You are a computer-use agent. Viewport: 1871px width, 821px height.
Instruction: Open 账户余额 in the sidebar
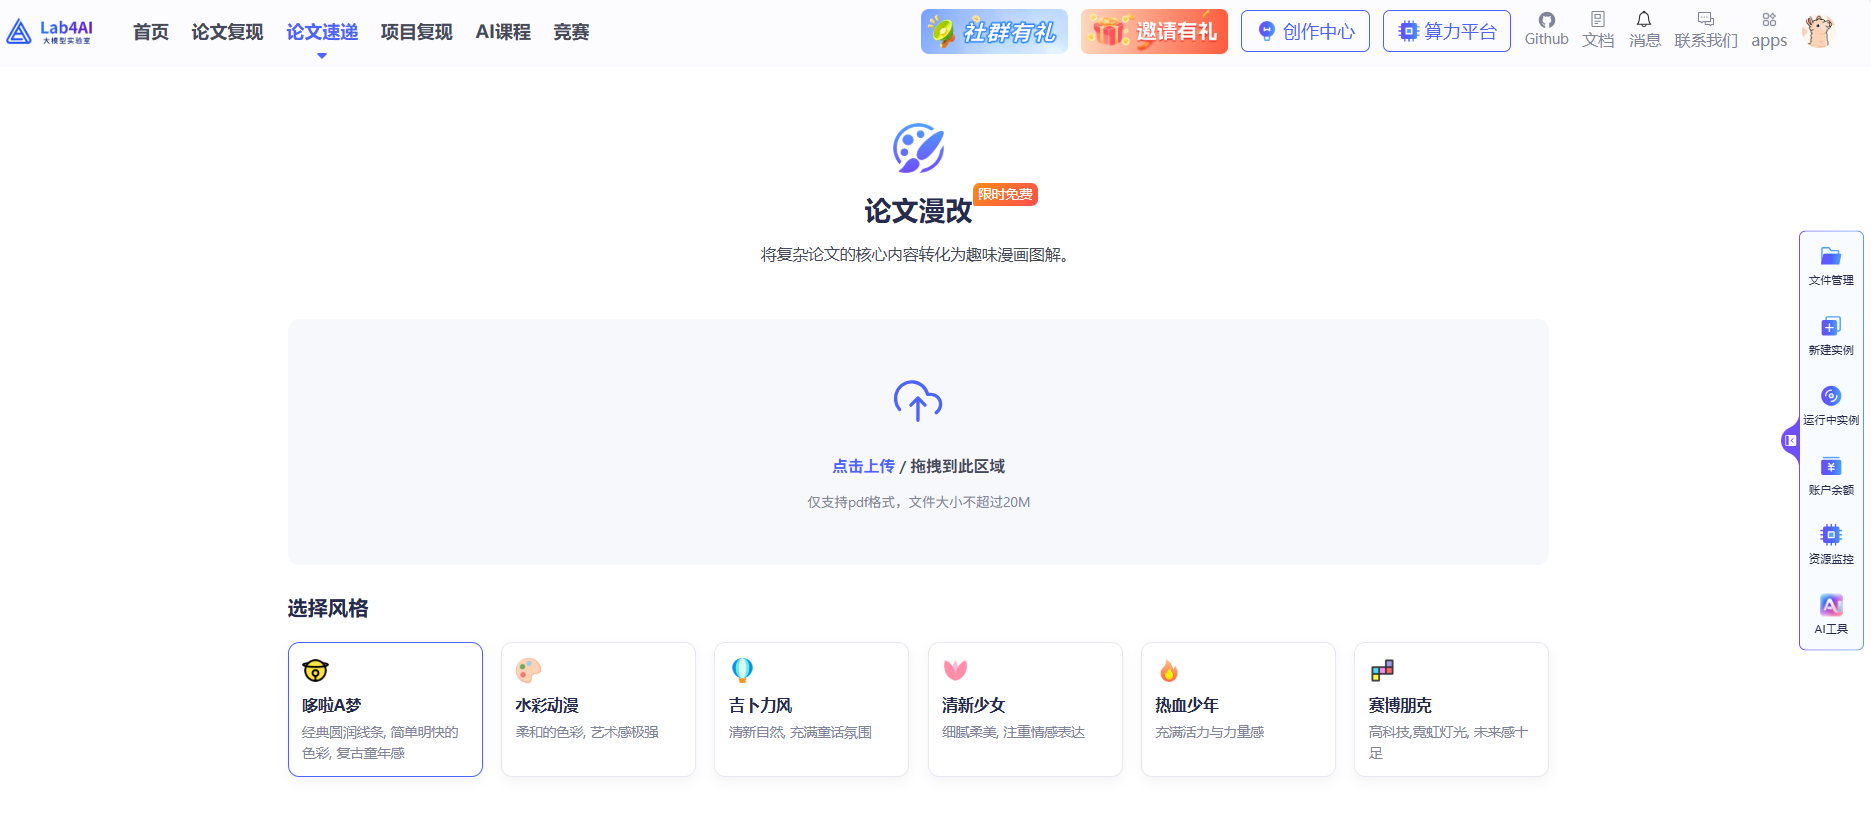point(1831,476)
